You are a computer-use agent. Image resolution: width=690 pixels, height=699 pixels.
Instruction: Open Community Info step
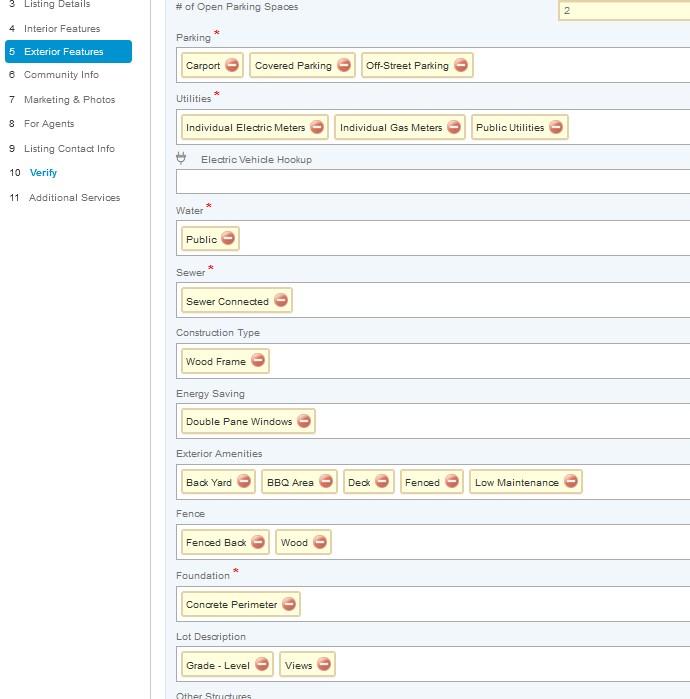[62, 74]
